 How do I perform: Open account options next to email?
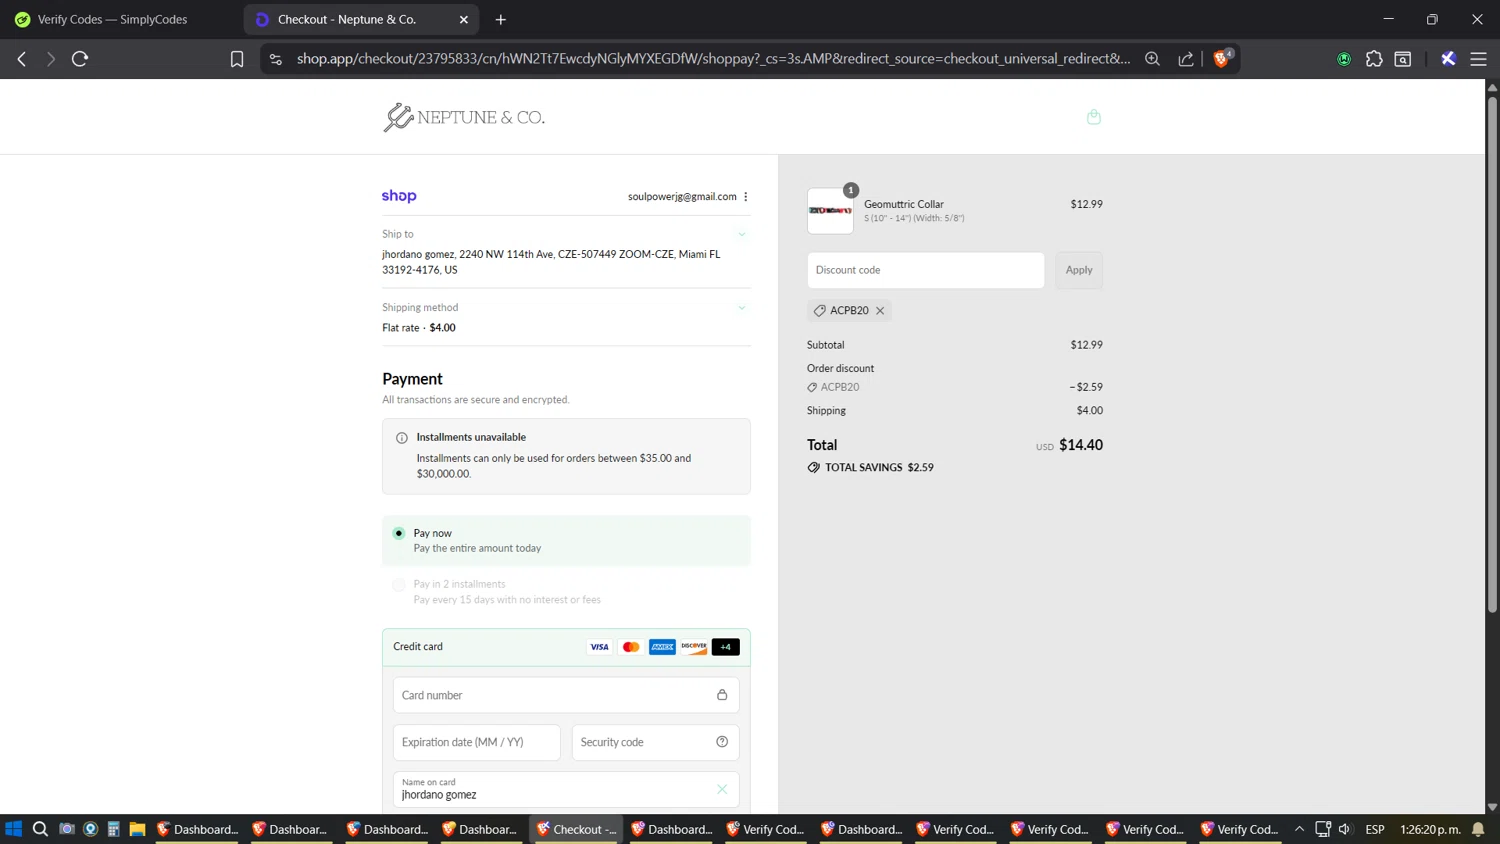pyautogui.click(x=746, y=197)
